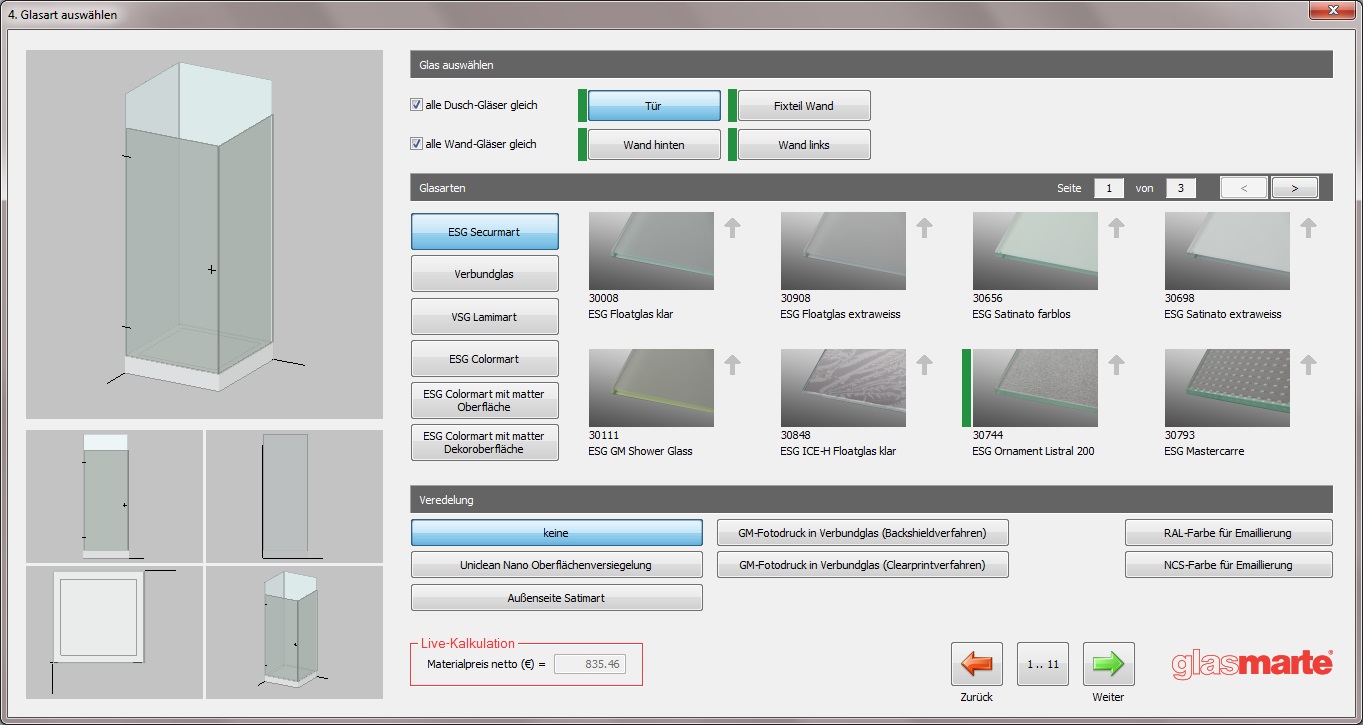Click up arrow beside ESG Mastercarre
Screen dimensions: 1363x725
point(1309,365)
